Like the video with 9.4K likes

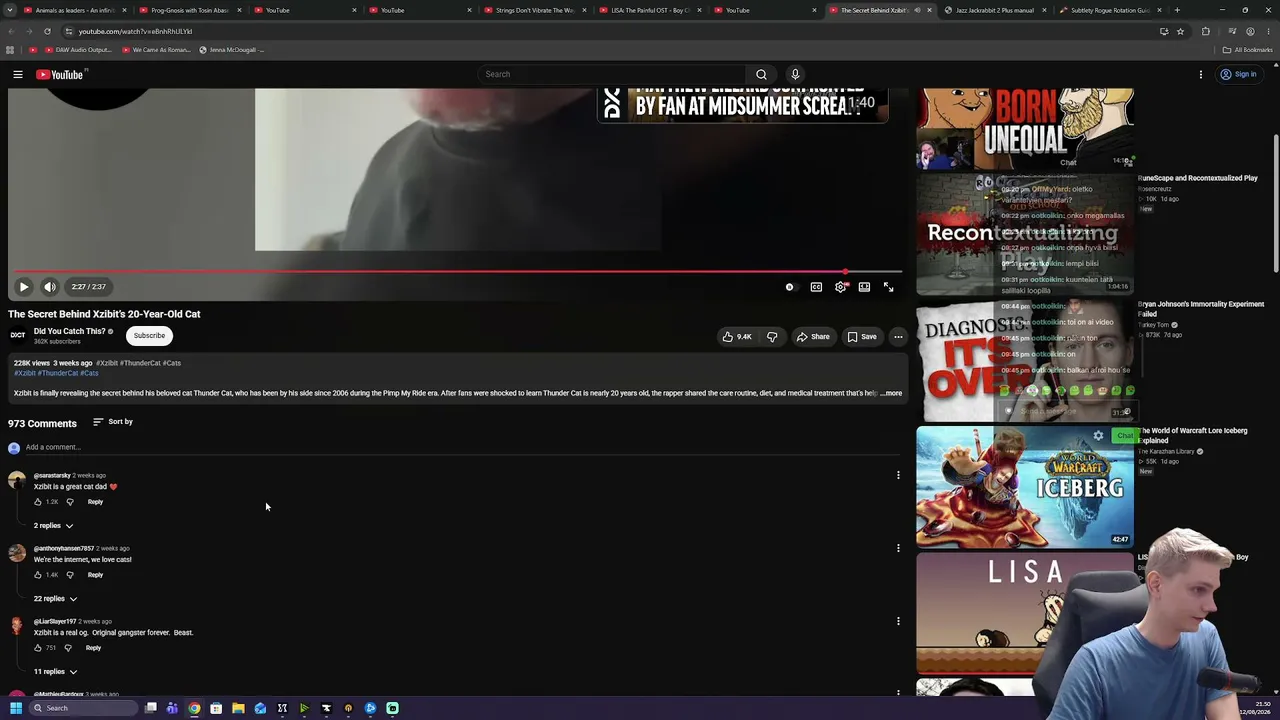(x=737, y=337)
